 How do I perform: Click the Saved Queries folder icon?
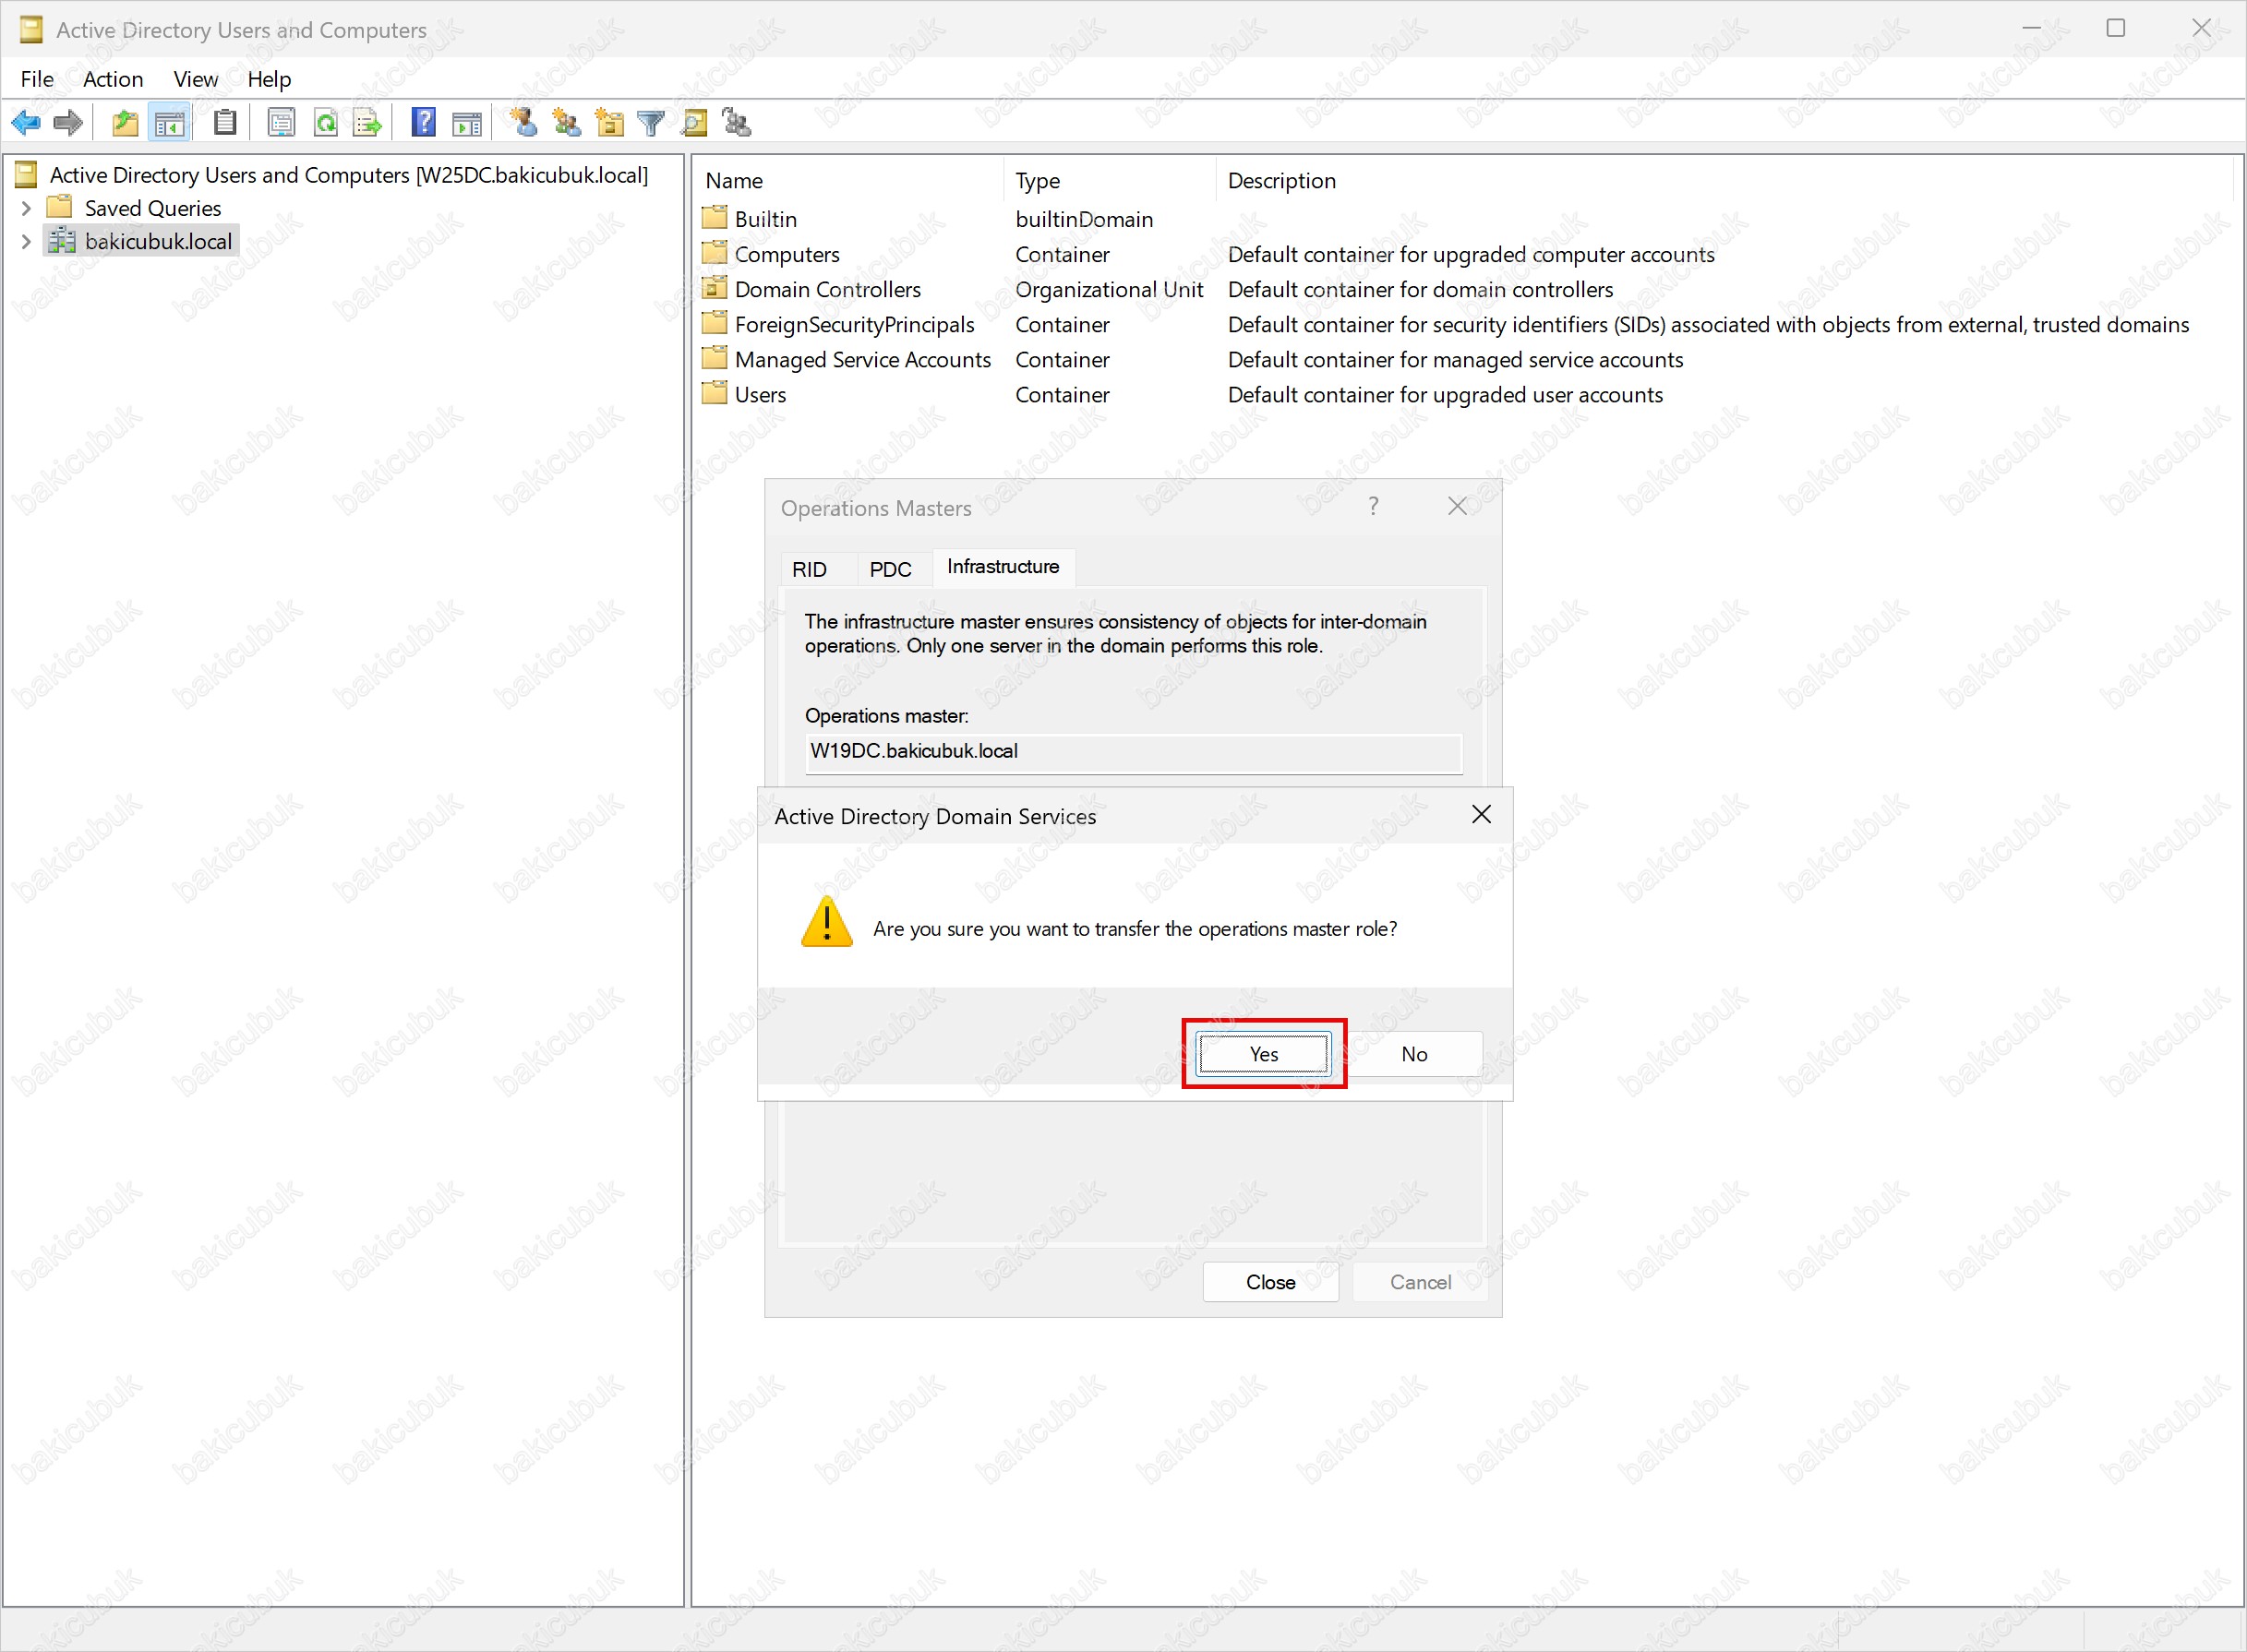tap(60, 207)
